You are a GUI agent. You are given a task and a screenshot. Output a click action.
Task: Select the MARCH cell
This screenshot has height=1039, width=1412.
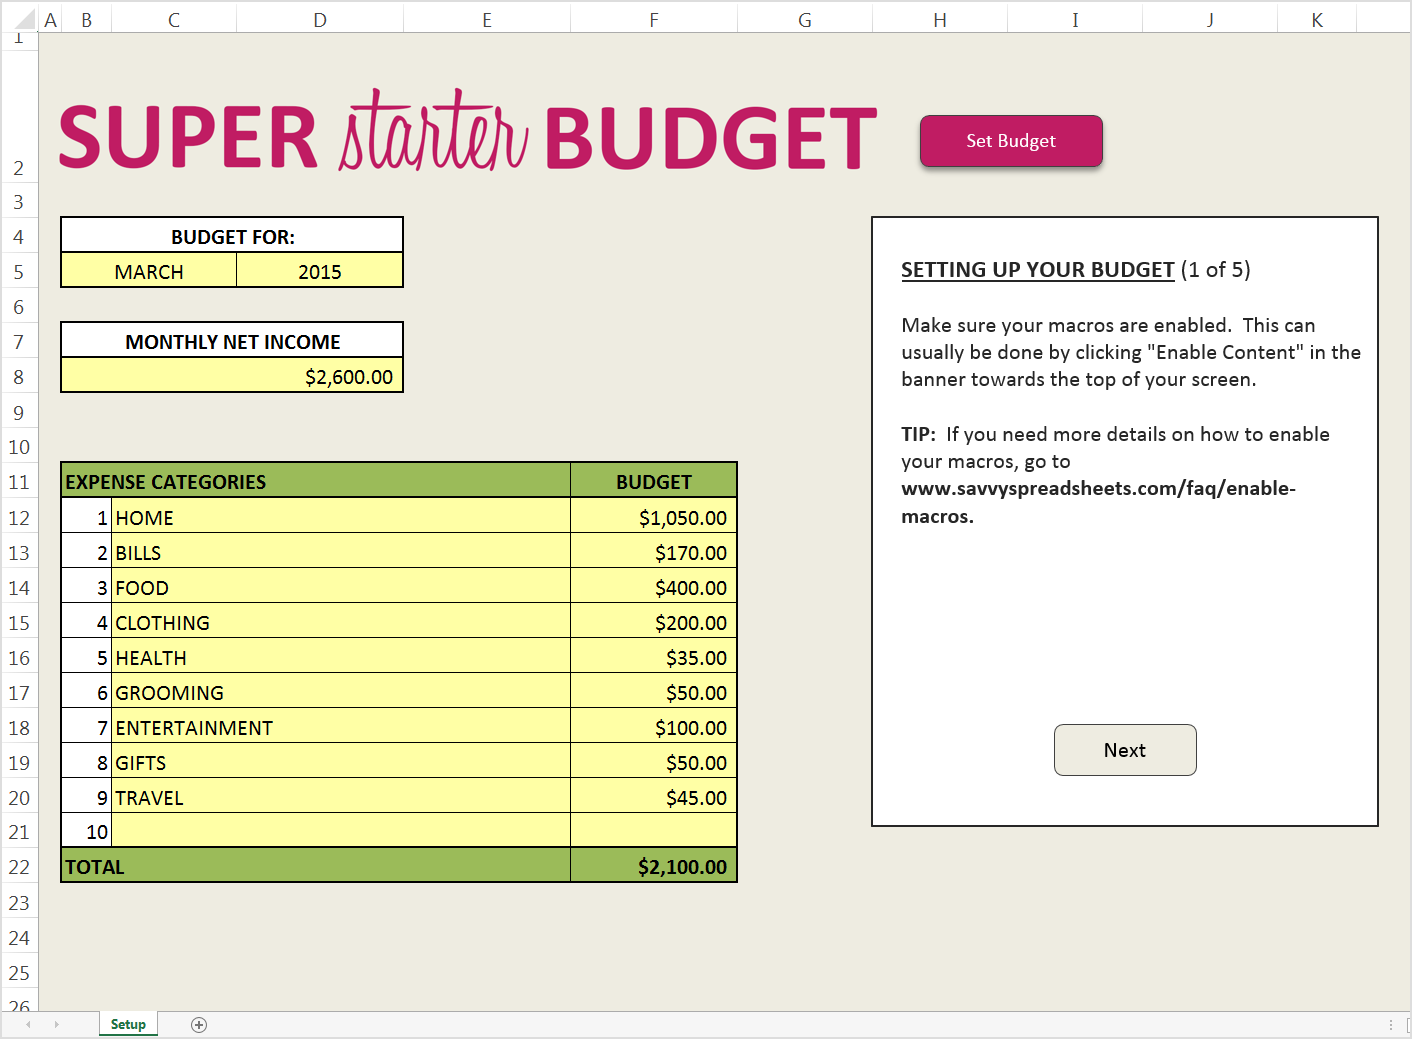click(x=148, y=270)
